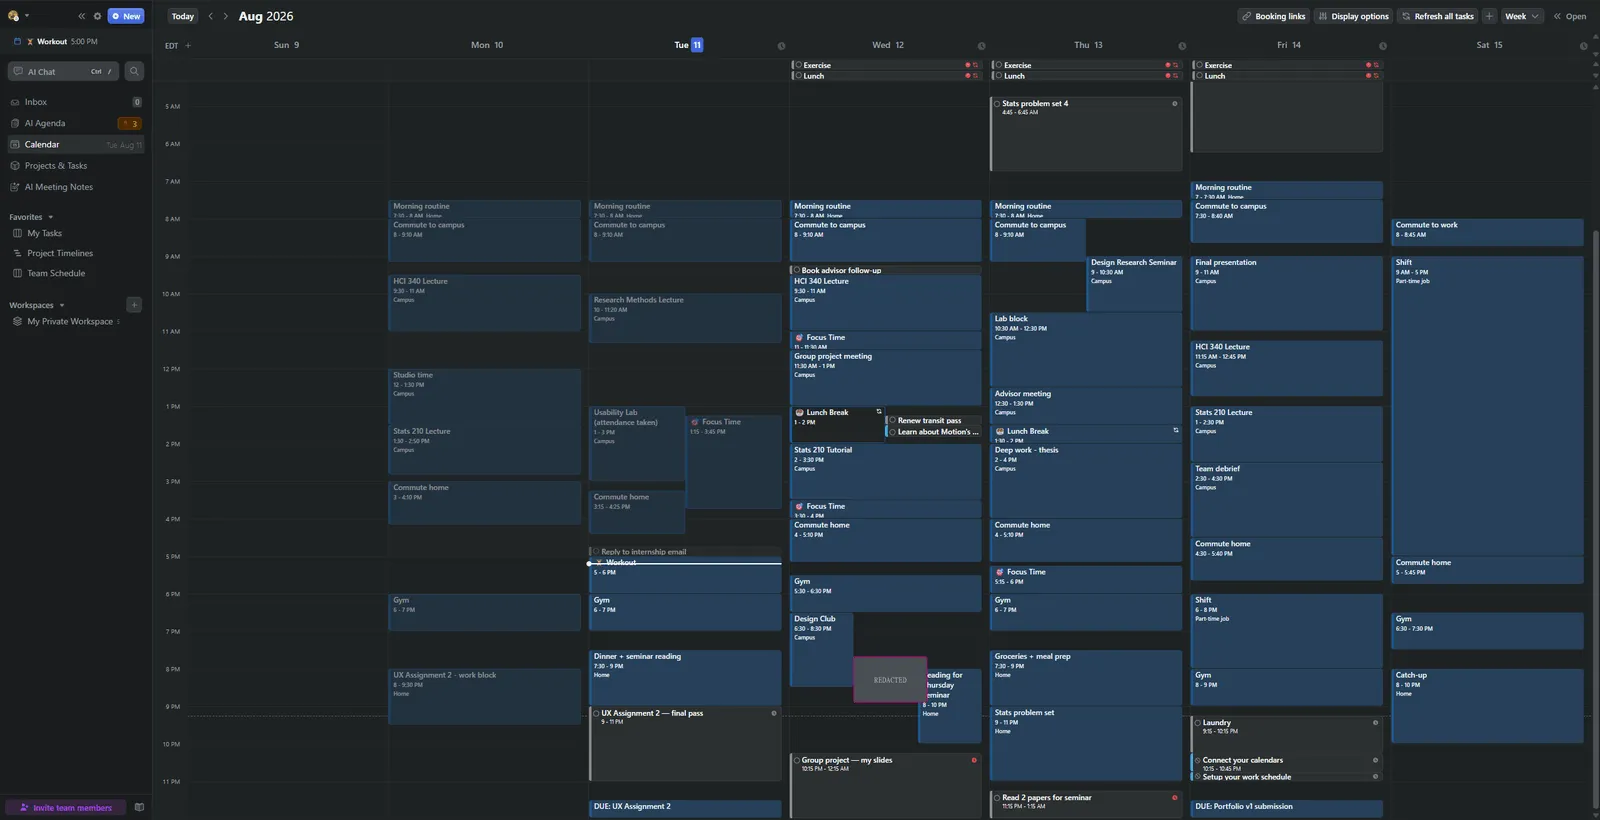Open Inbox in the sidebar
The height and width of the screenshot is (820, 1600).
point(75,102)
